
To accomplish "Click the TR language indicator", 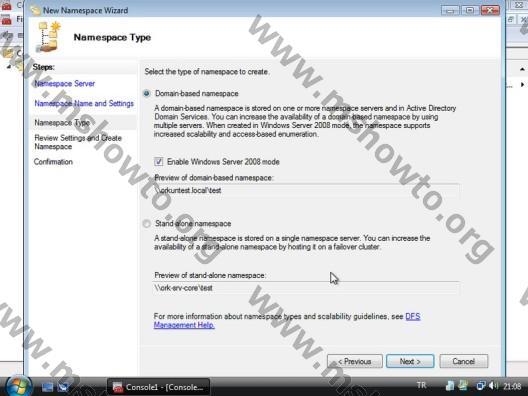I will pos(421,385).
